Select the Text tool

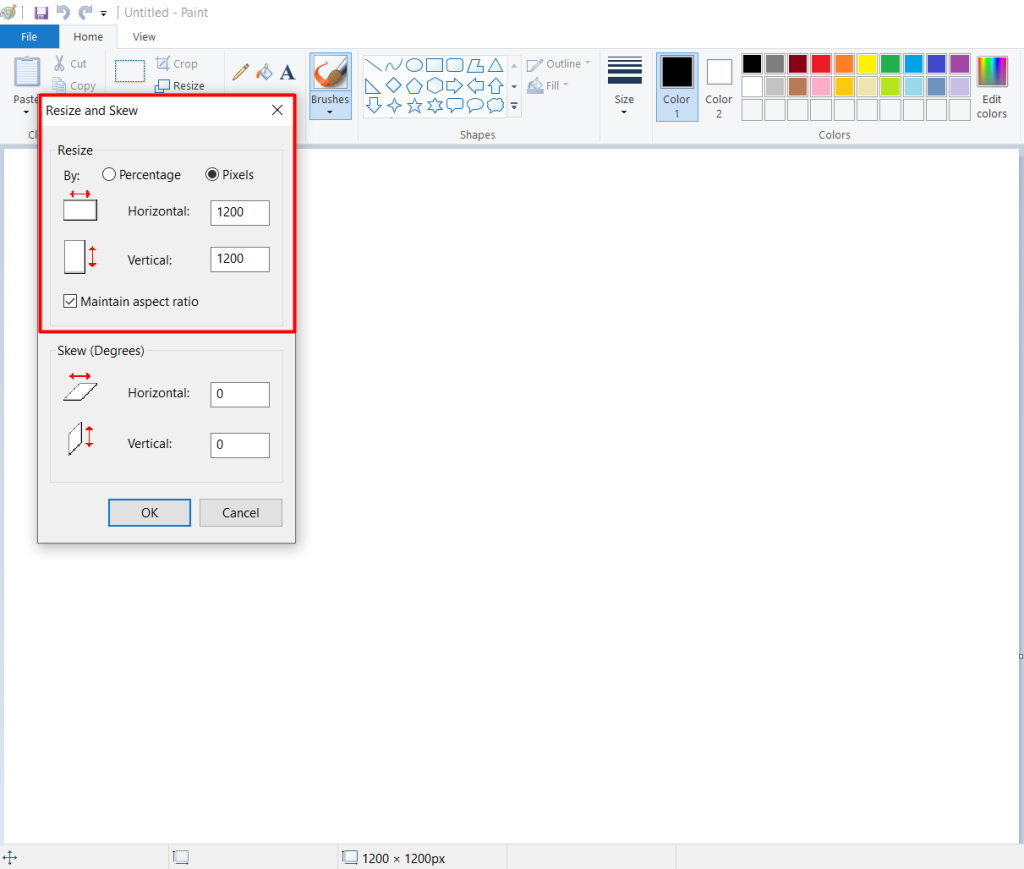287,72
